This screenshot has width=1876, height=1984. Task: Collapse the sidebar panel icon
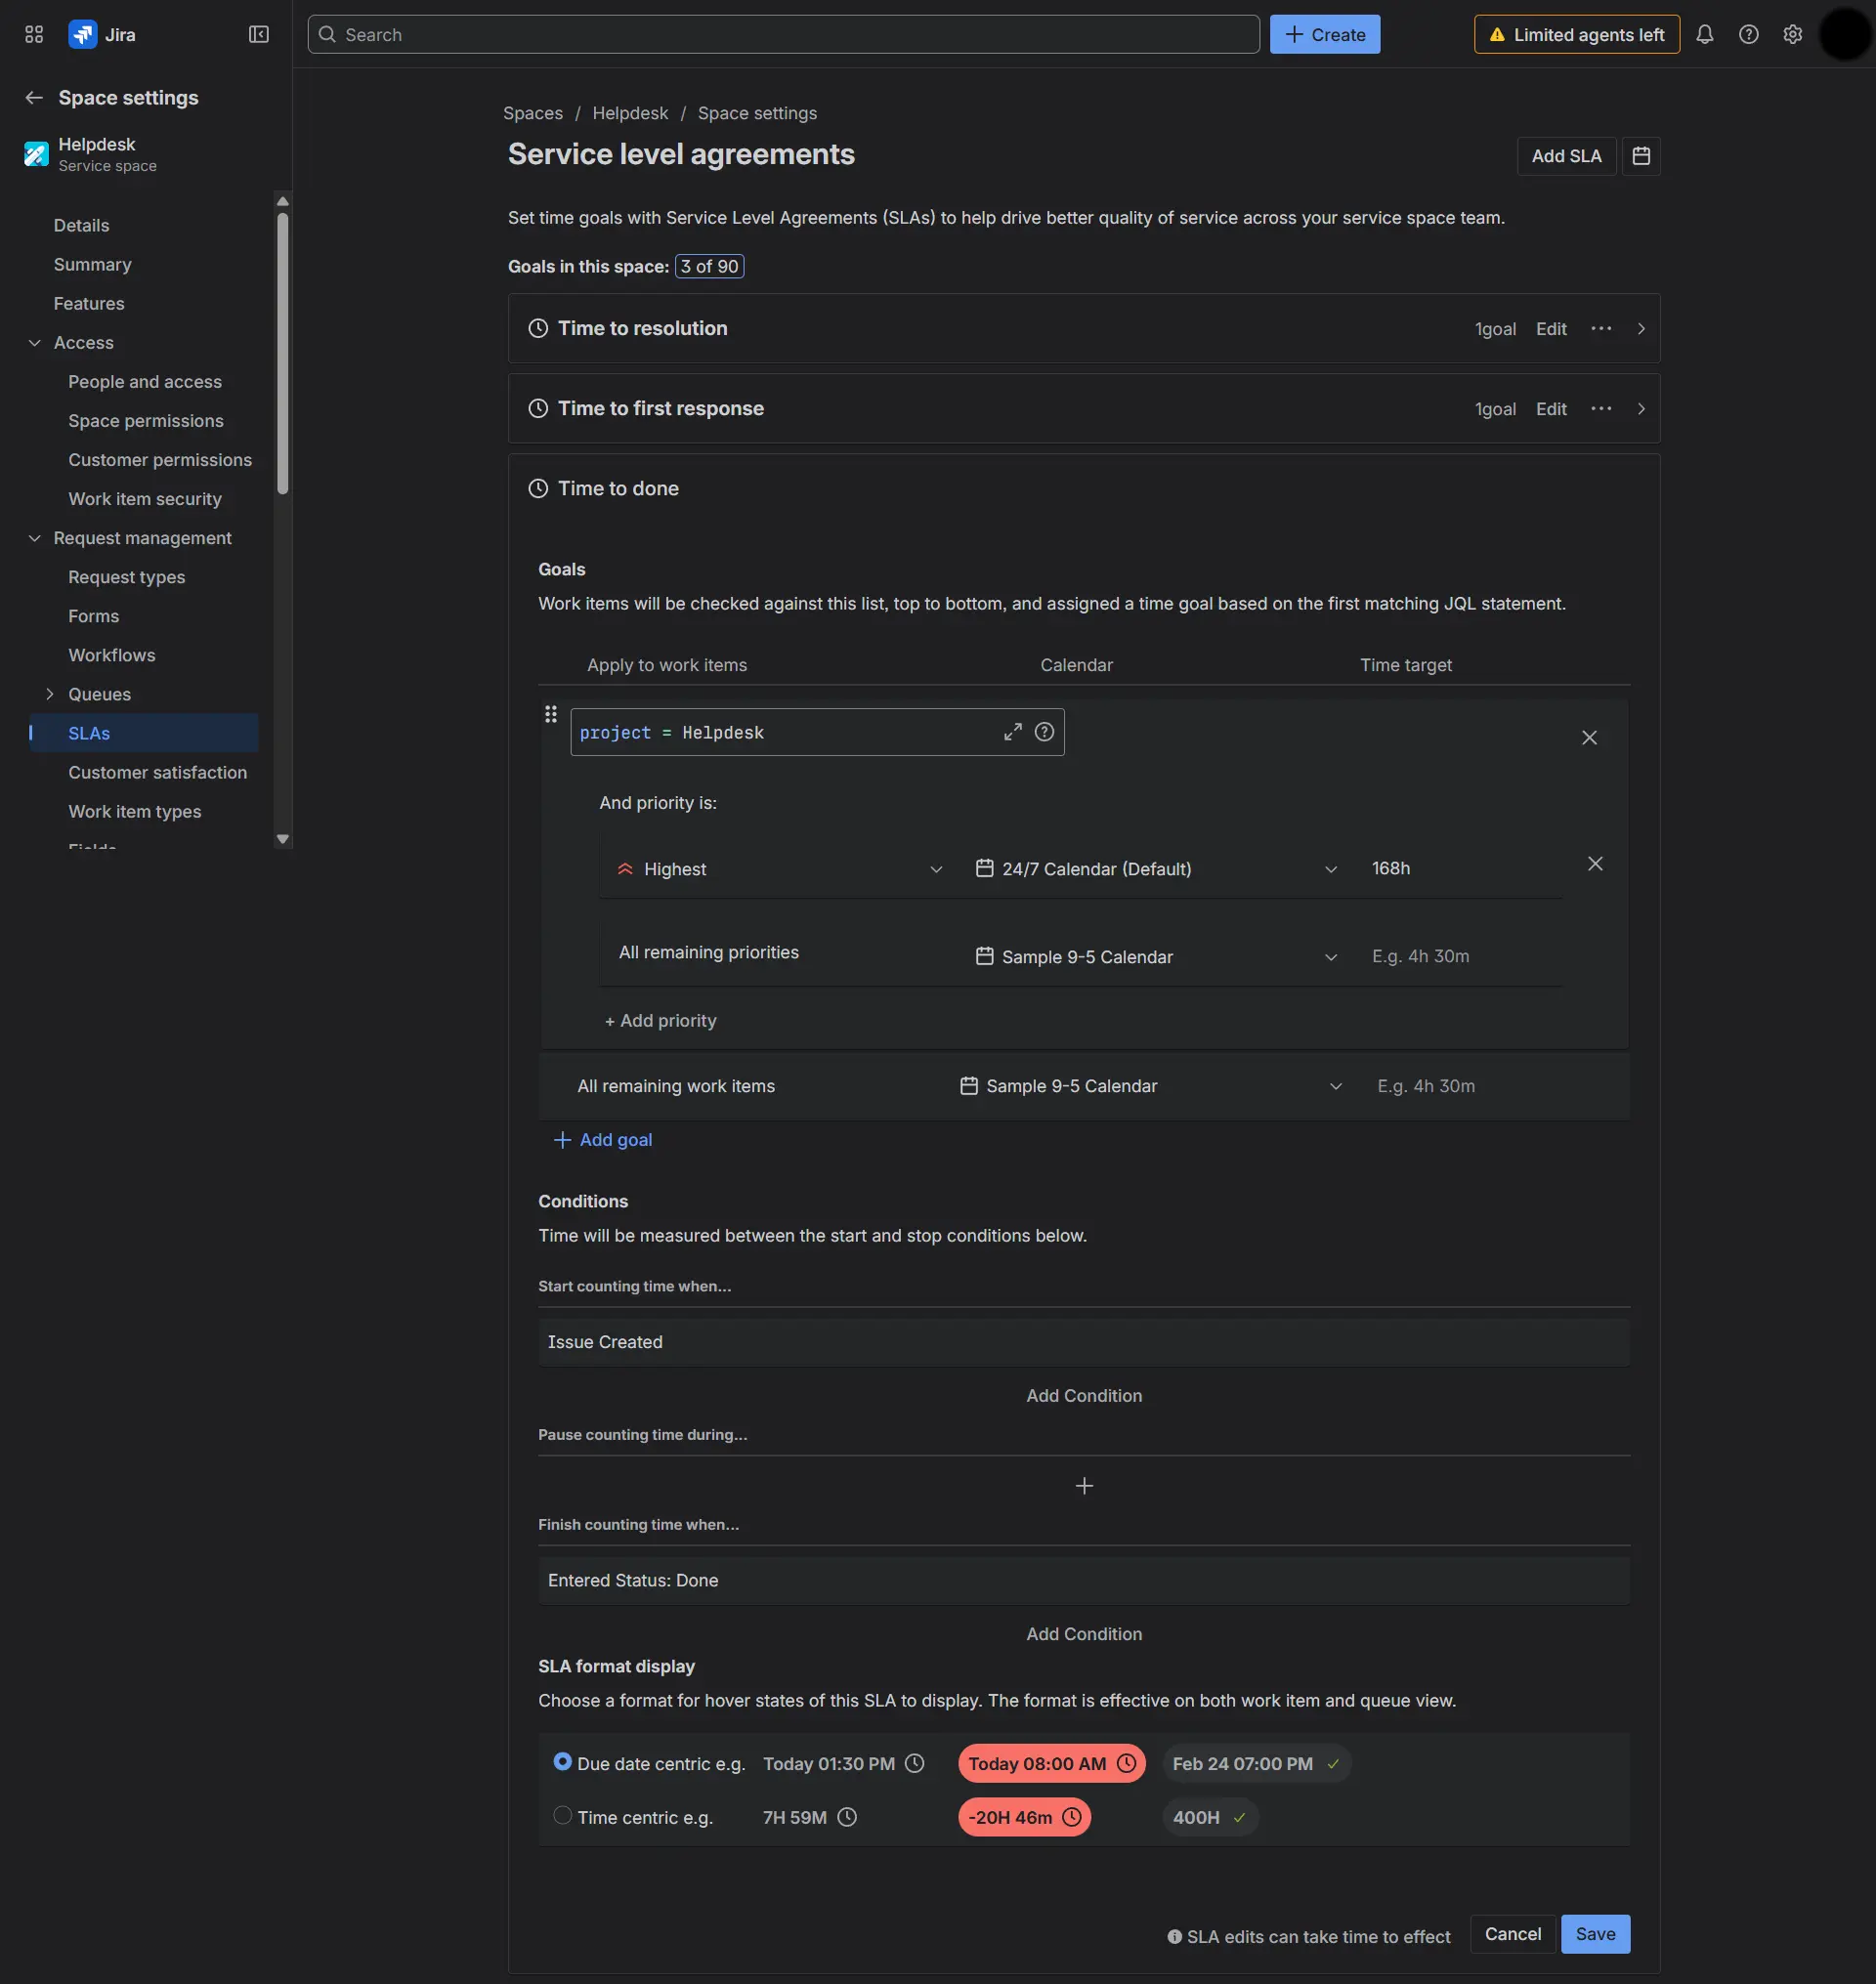point(259,34)
